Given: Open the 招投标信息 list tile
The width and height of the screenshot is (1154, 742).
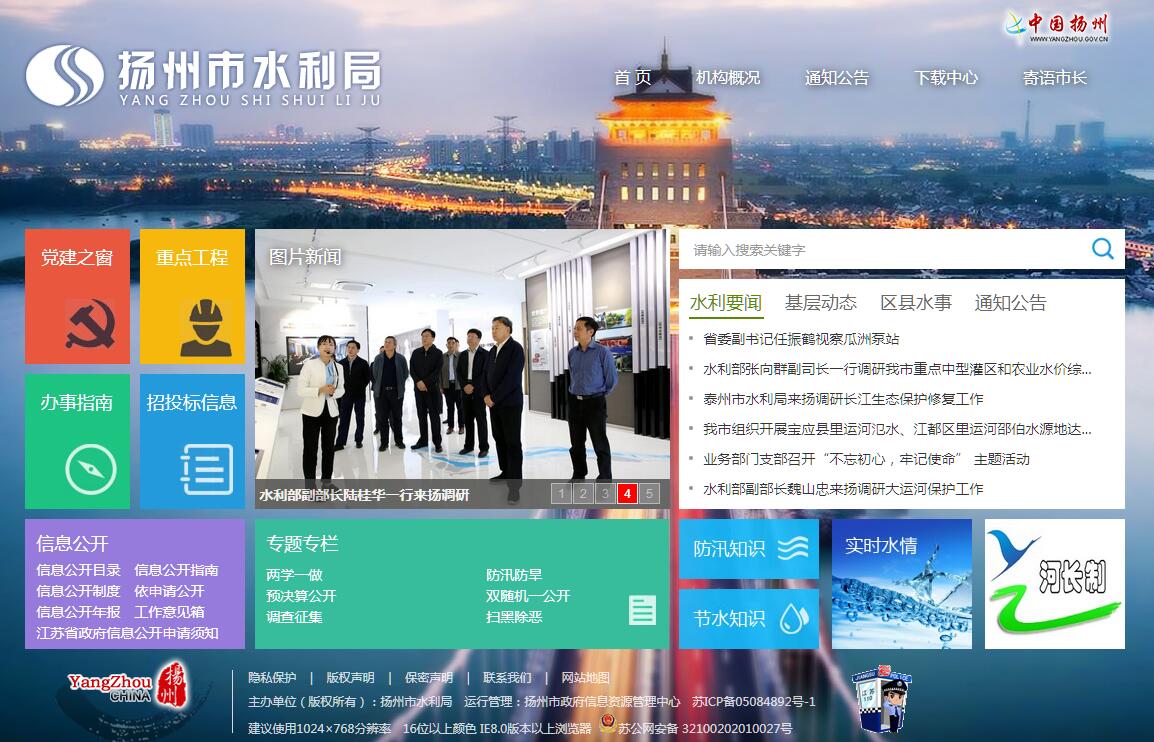Looking at the screenshot, I should coord(192,442).
